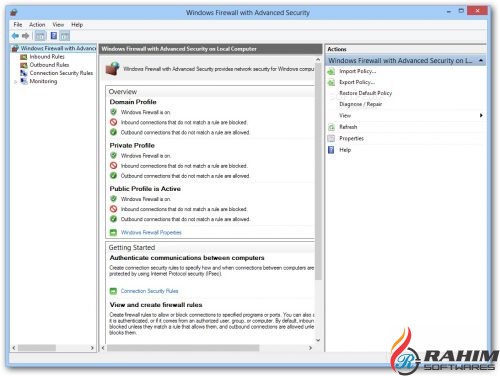This screenshot has width=500, height=376.
Task: Select Inbound Rules in the tree
Action: (x=47, y=57)
